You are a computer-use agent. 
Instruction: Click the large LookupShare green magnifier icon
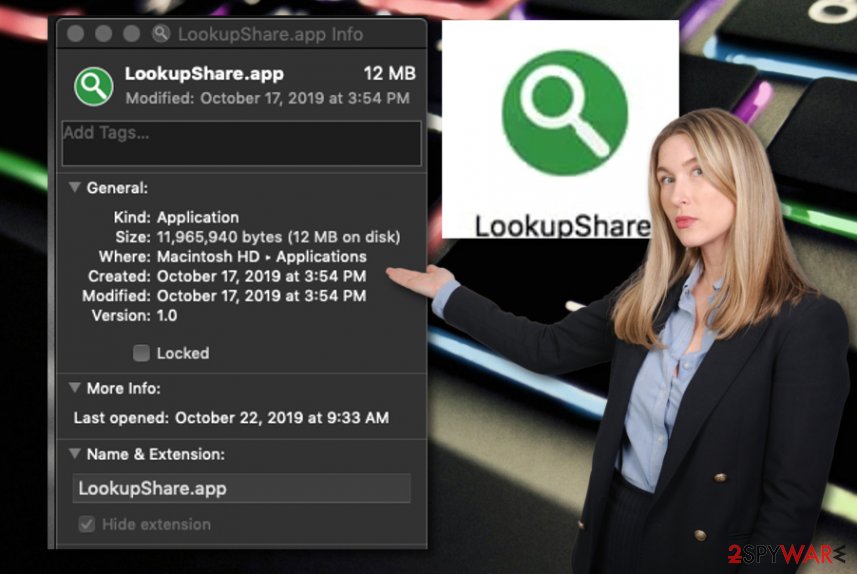(x=565, y=113)
